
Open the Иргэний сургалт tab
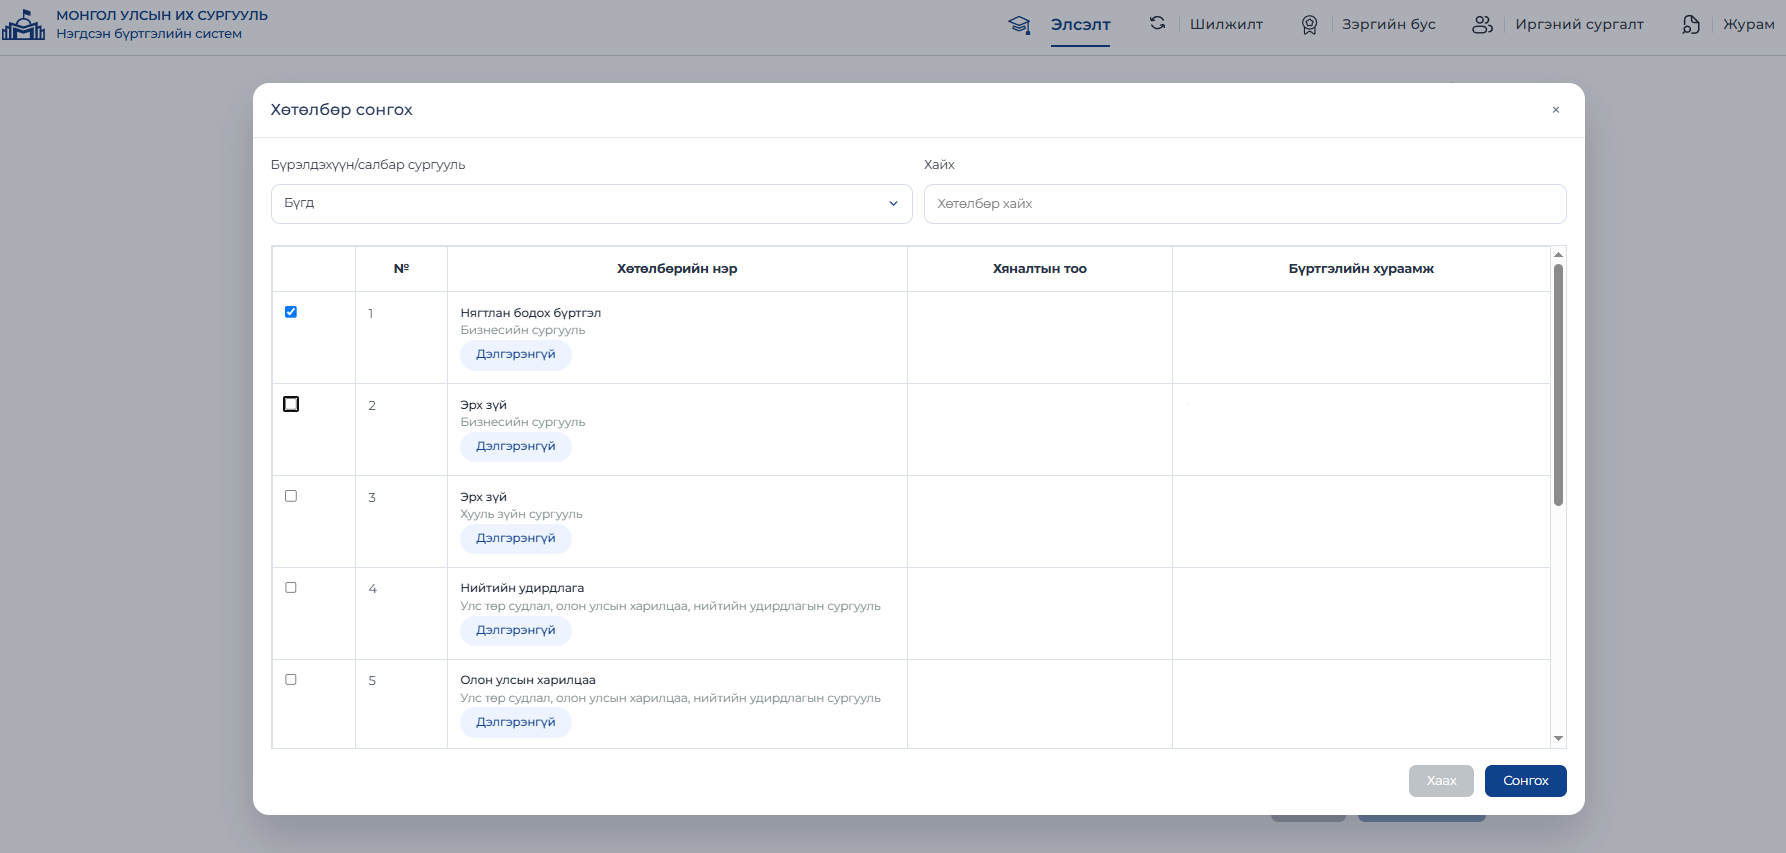[x=1579, y=25]
